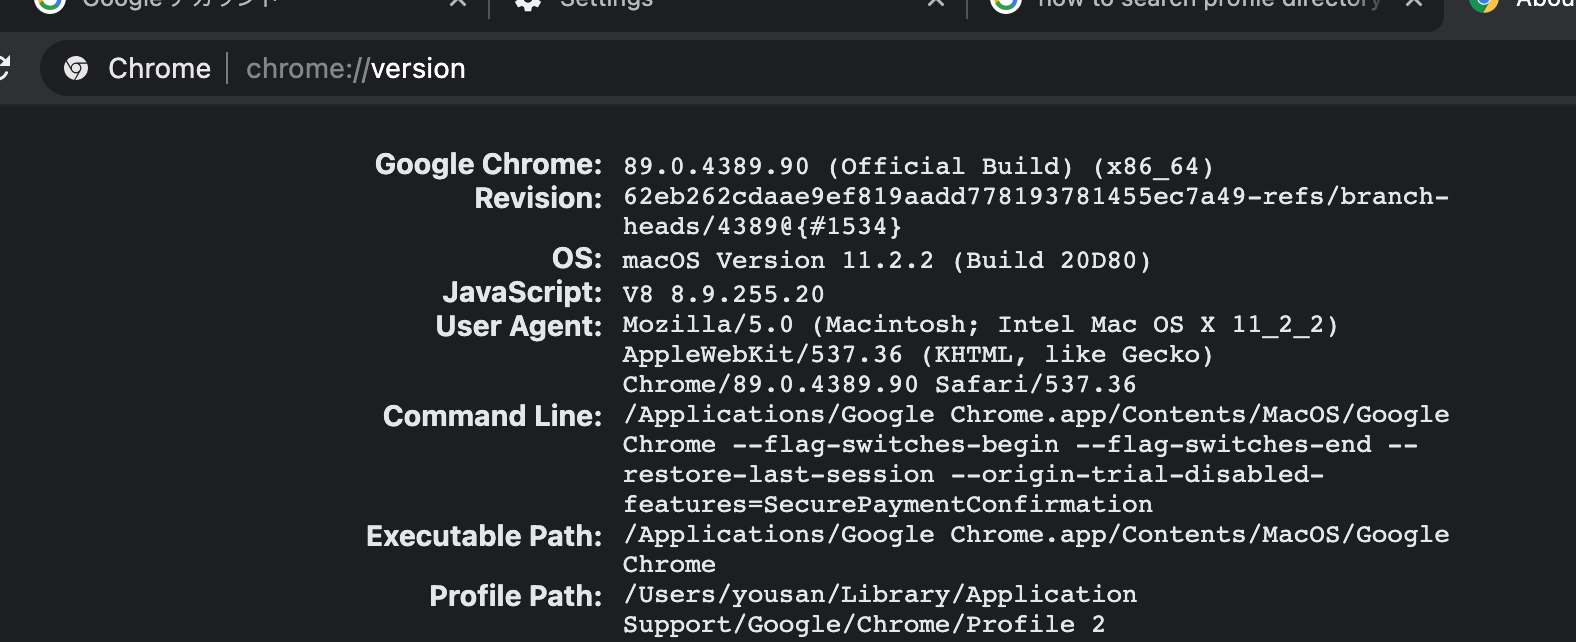Click the features=SecurePaymentConfirmation text
Screen dimensions: 1576x642
888,504
